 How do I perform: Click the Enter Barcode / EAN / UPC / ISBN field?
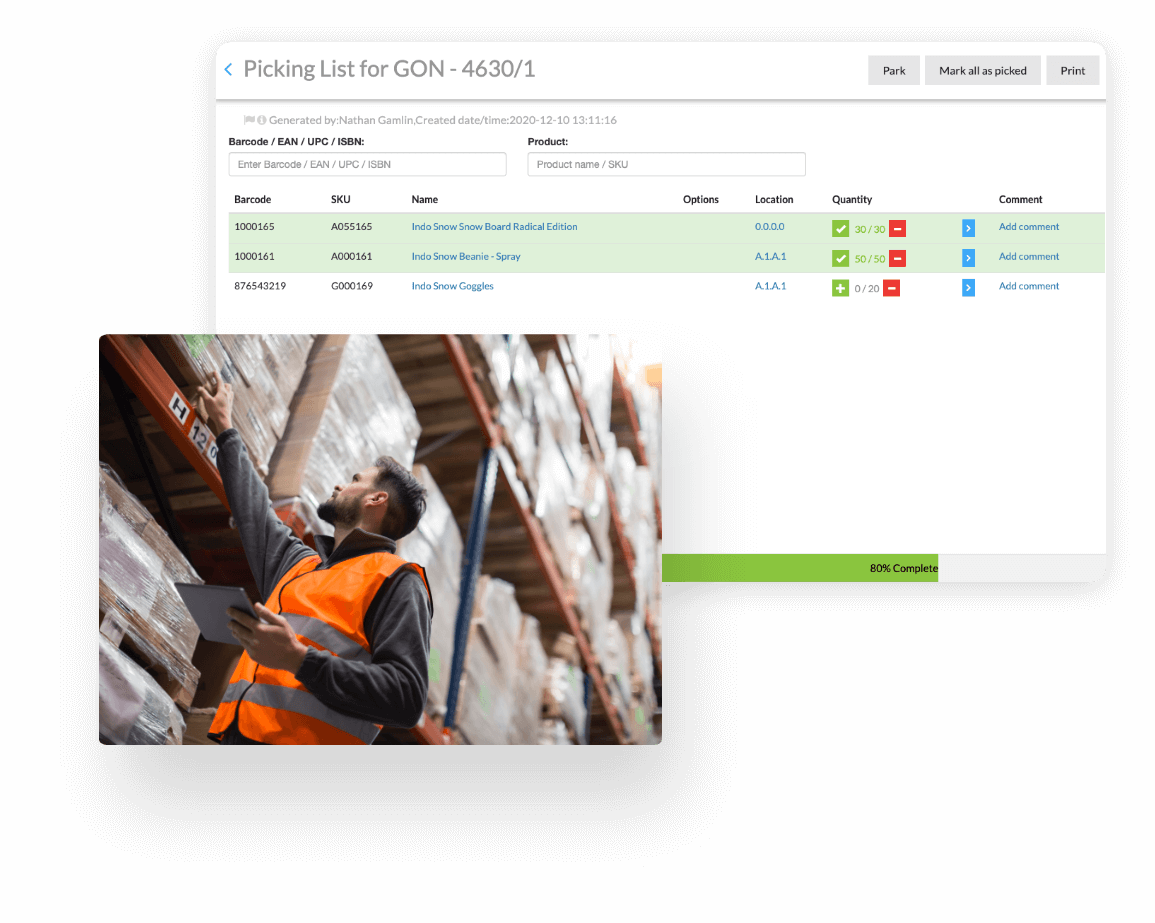(x=367, y=164)
